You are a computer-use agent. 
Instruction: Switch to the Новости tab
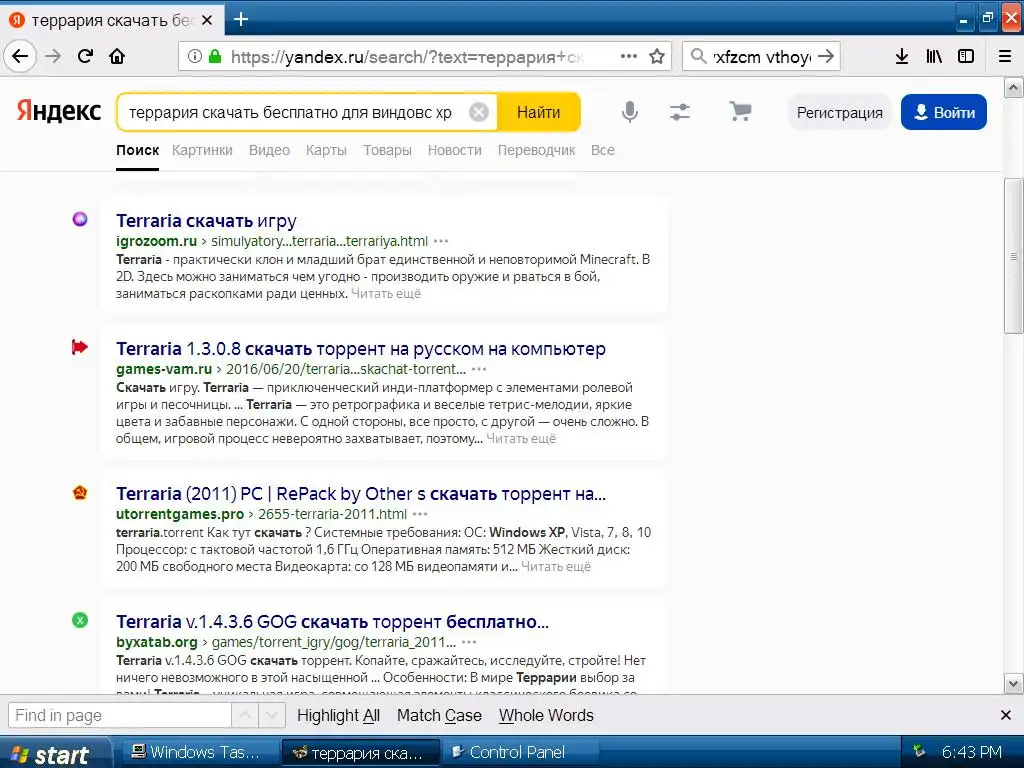click(455, 150)
